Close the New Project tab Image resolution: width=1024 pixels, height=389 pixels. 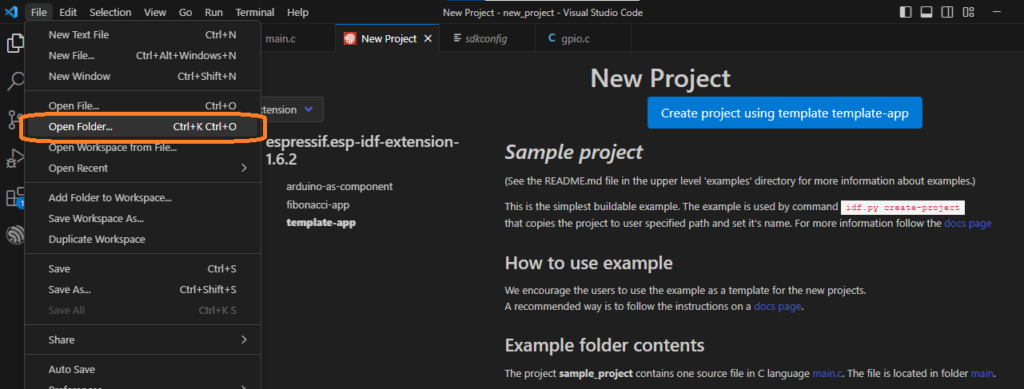[x=428, y=39]
